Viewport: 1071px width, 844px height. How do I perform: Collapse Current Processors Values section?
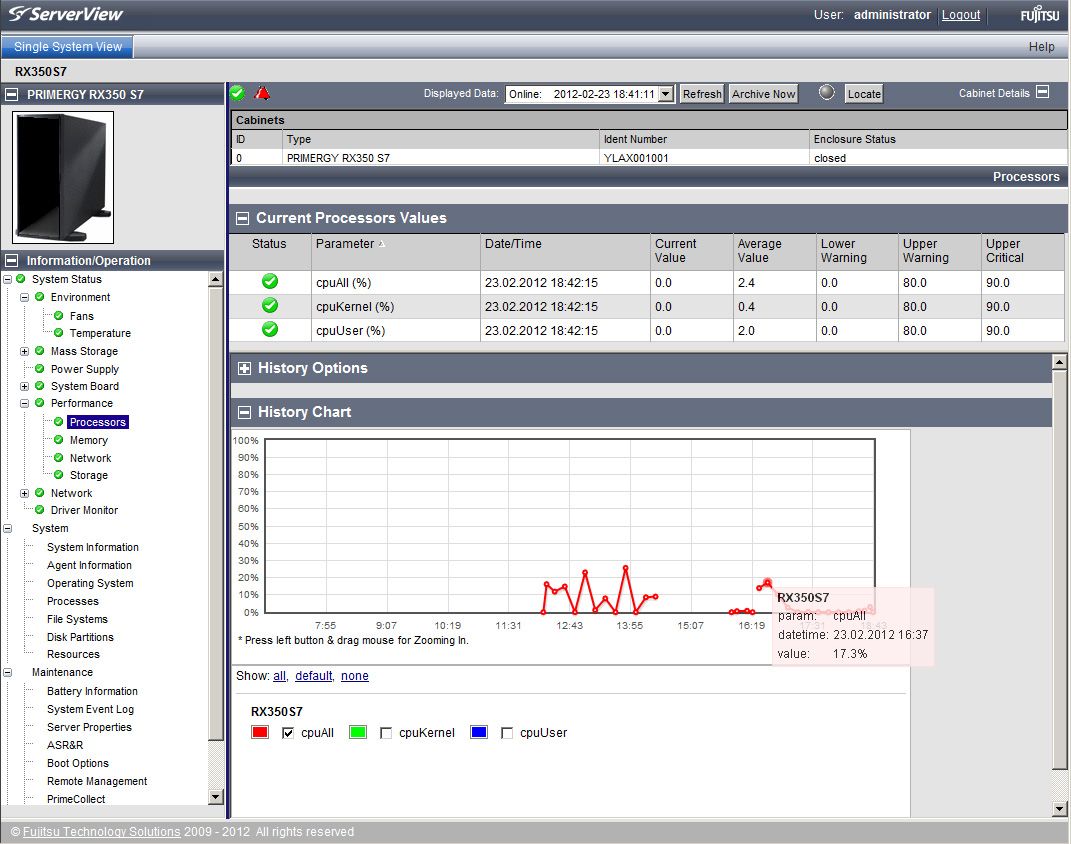click(x=242, y=219)
